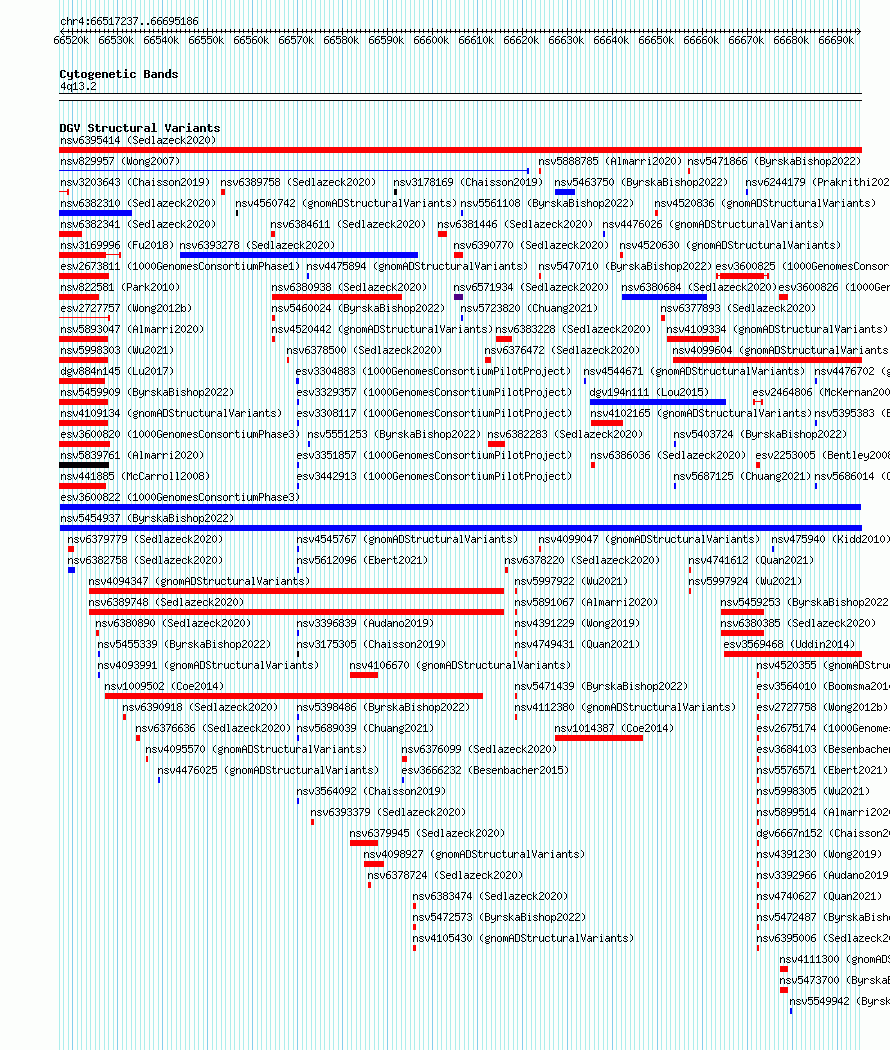Click the red bar under nsv1014387 (Coe2014)
Image resolution: width=890 pixels, height=1050 pixels.
coord(599,738)
